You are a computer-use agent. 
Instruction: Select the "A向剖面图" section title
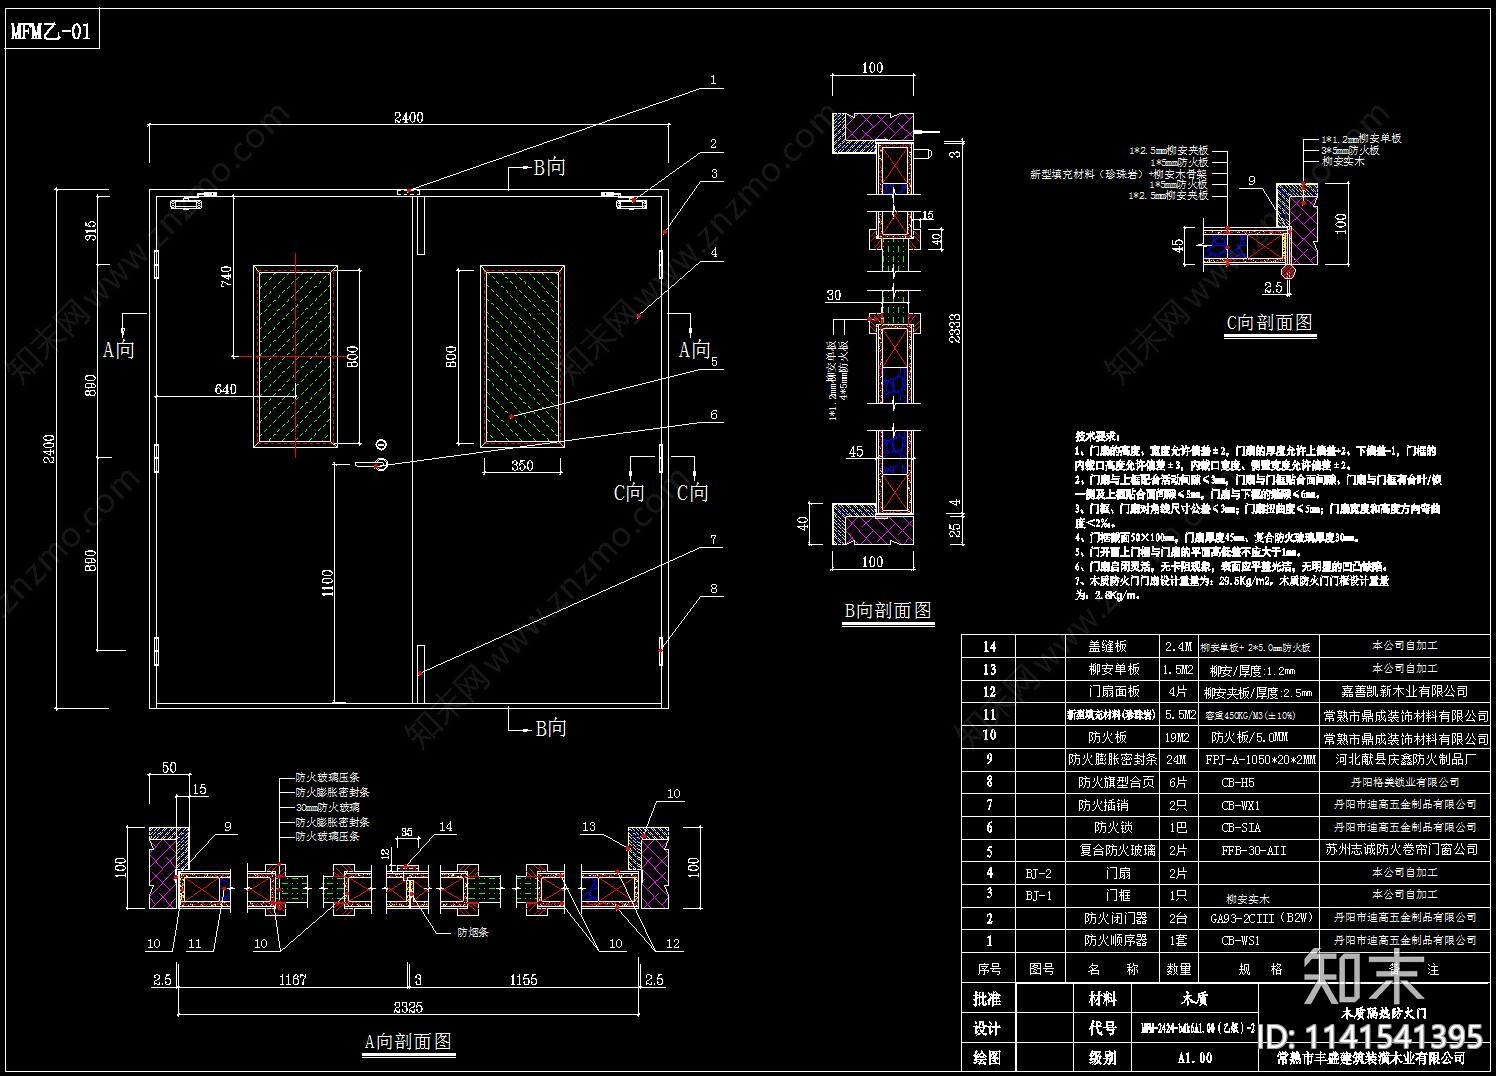408,1041
